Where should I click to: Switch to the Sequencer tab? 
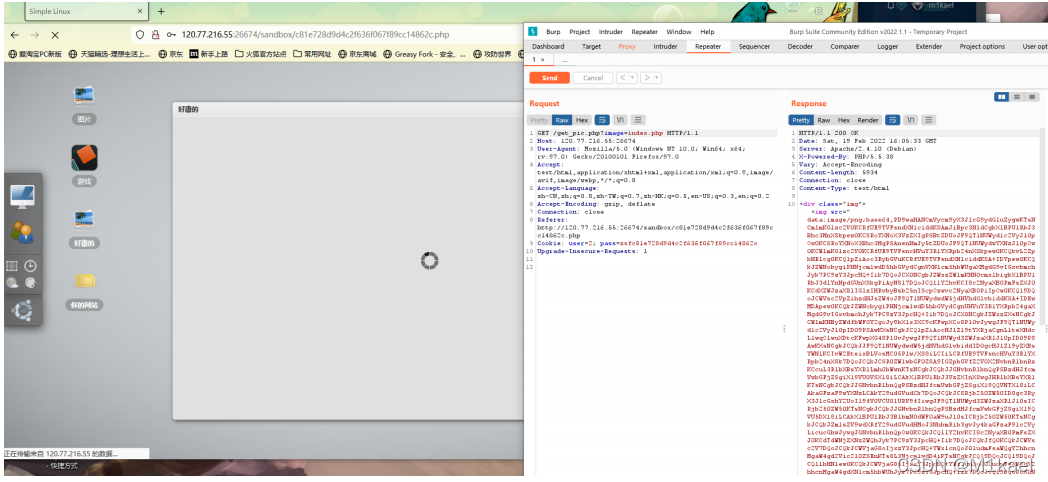(x=755, y=47)
